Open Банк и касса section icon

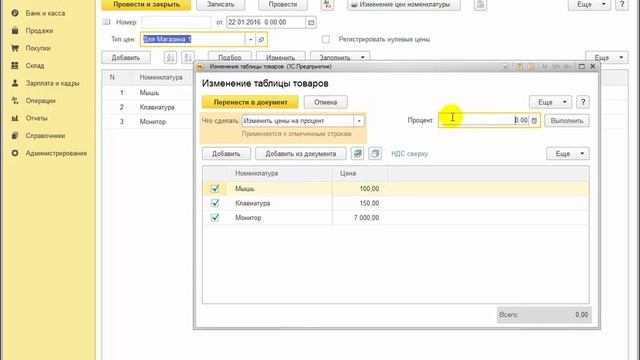(15, 13)
